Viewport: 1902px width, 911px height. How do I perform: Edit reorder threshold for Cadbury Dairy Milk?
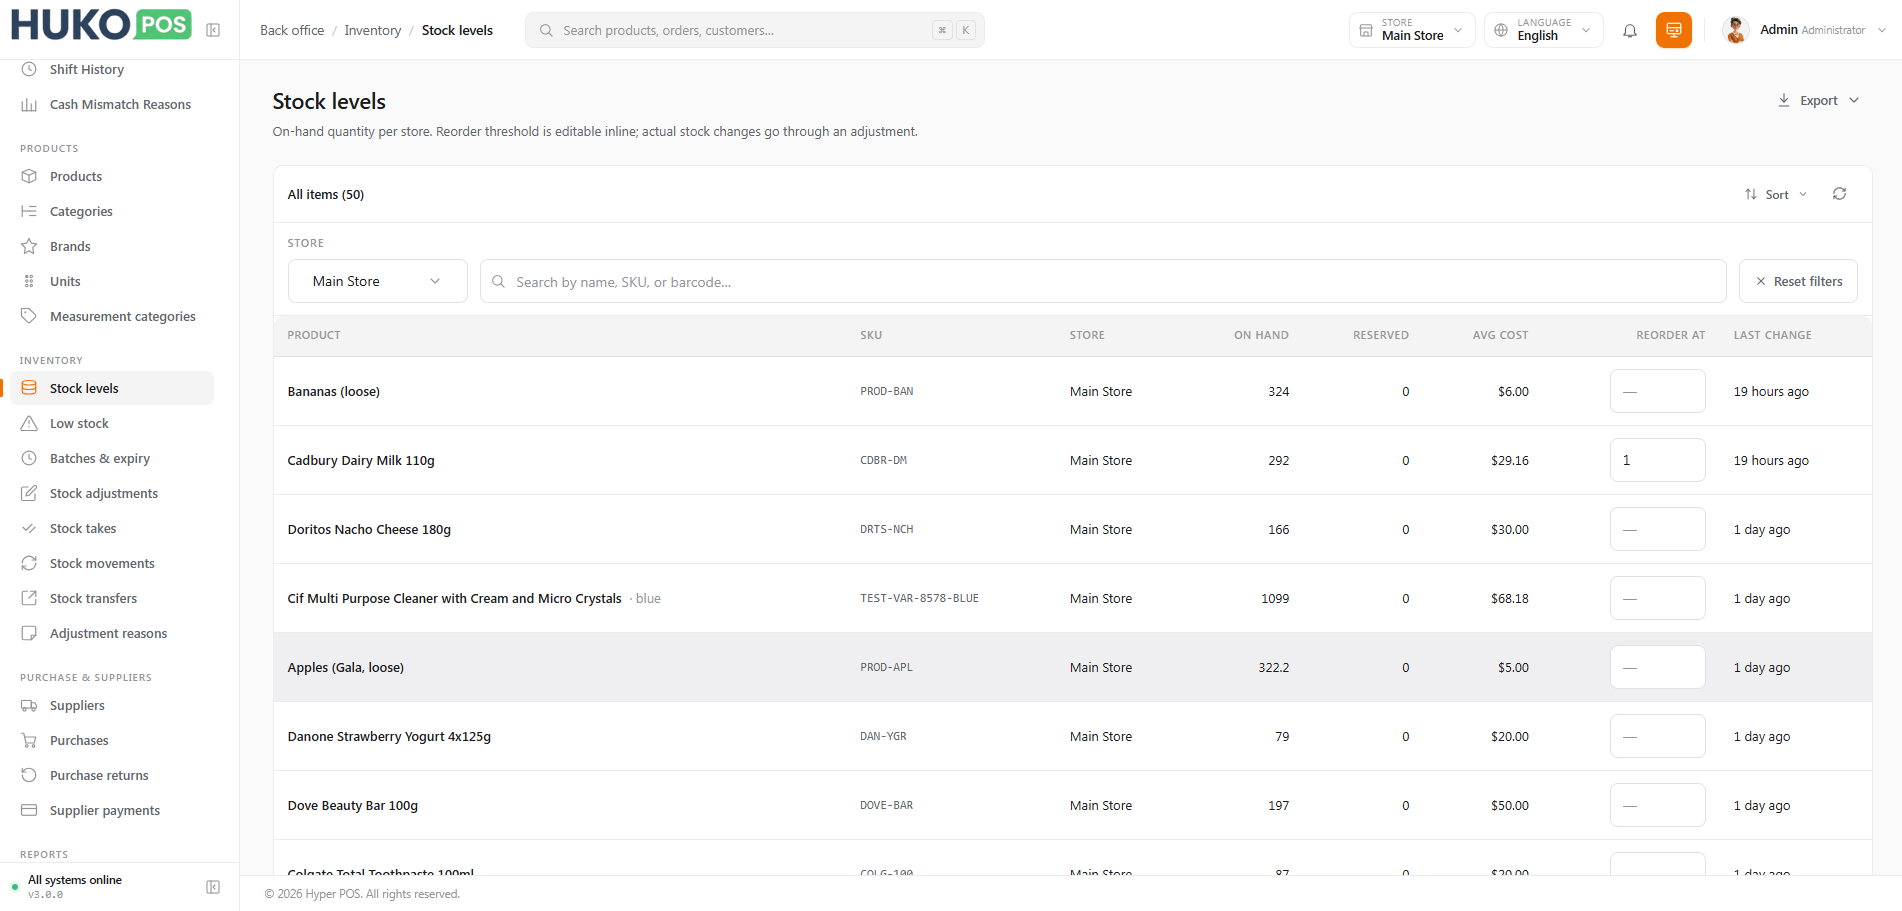point(1657,460)
